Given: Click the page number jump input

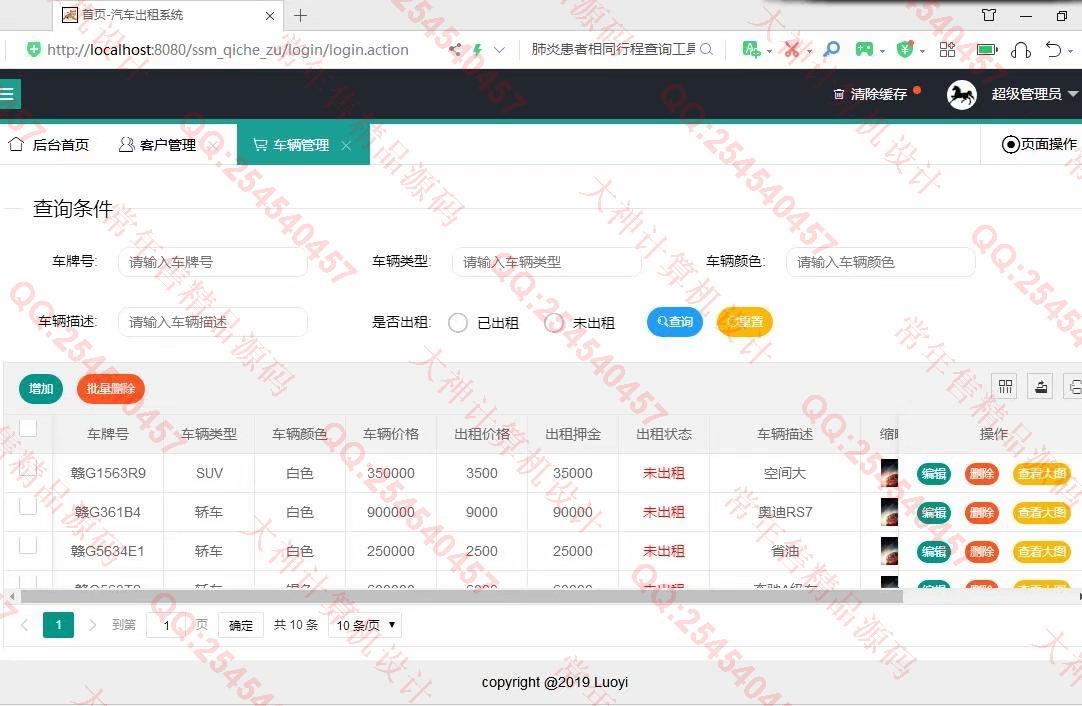Looking at the screenshot, I should 166,625.
